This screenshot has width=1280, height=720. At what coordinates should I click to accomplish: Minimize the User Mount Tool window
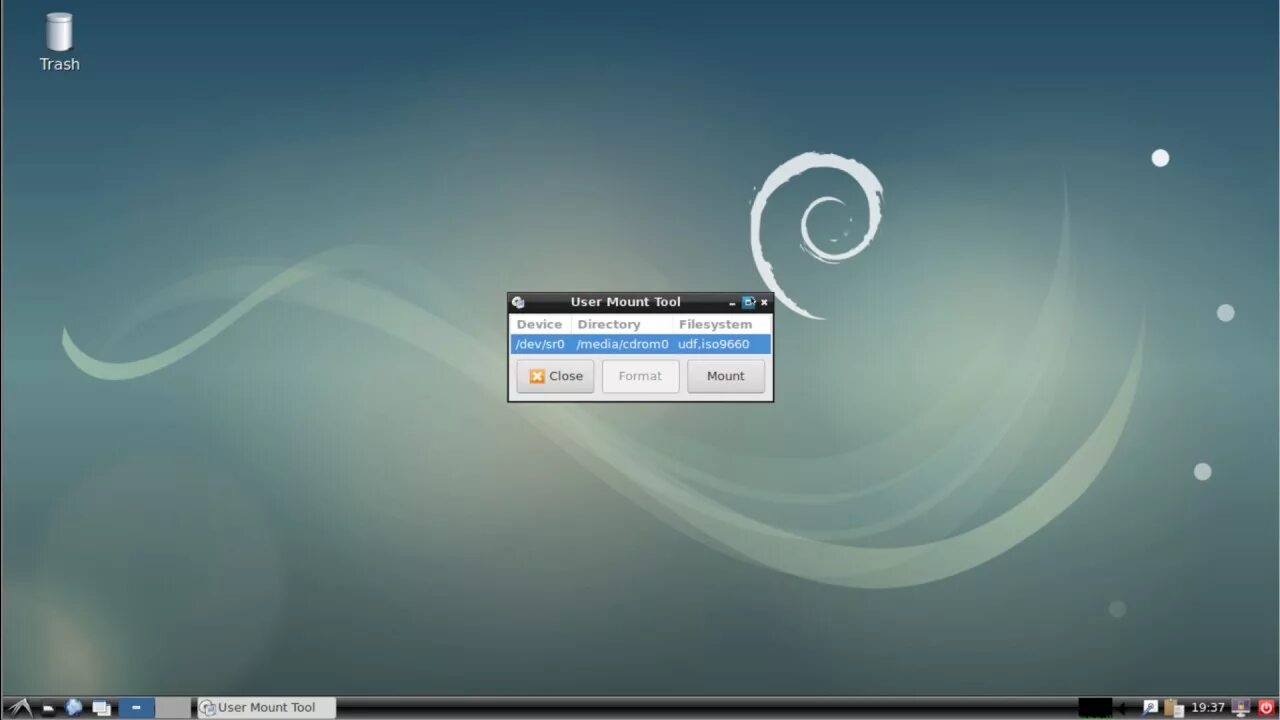pyautogui.click(x=732, y=302)
